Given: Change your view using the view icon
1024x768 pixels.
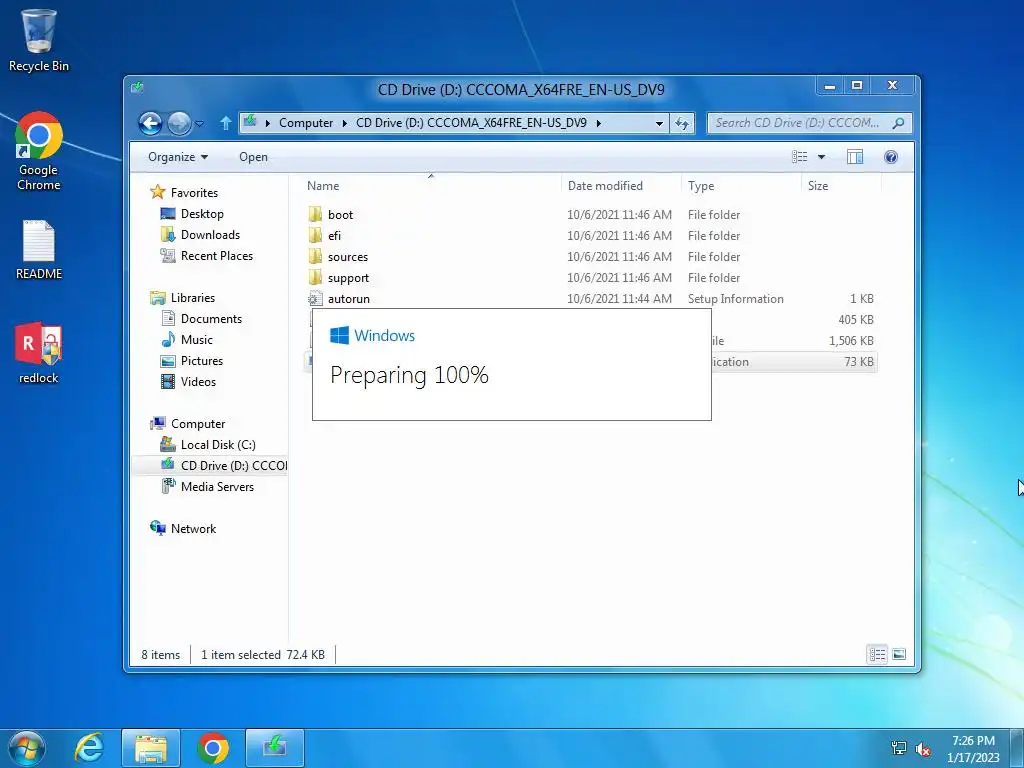Looking at the screenshot, I should 799,157.
